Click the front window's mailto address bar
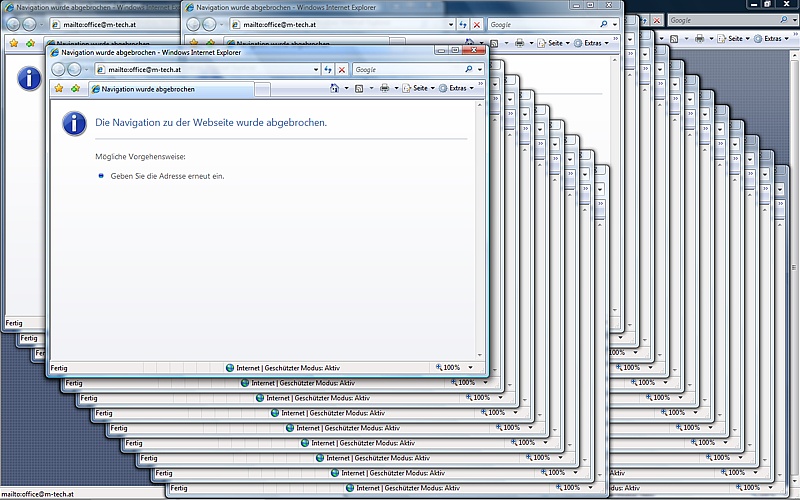The image size is (800, 500). pos(203,69)
